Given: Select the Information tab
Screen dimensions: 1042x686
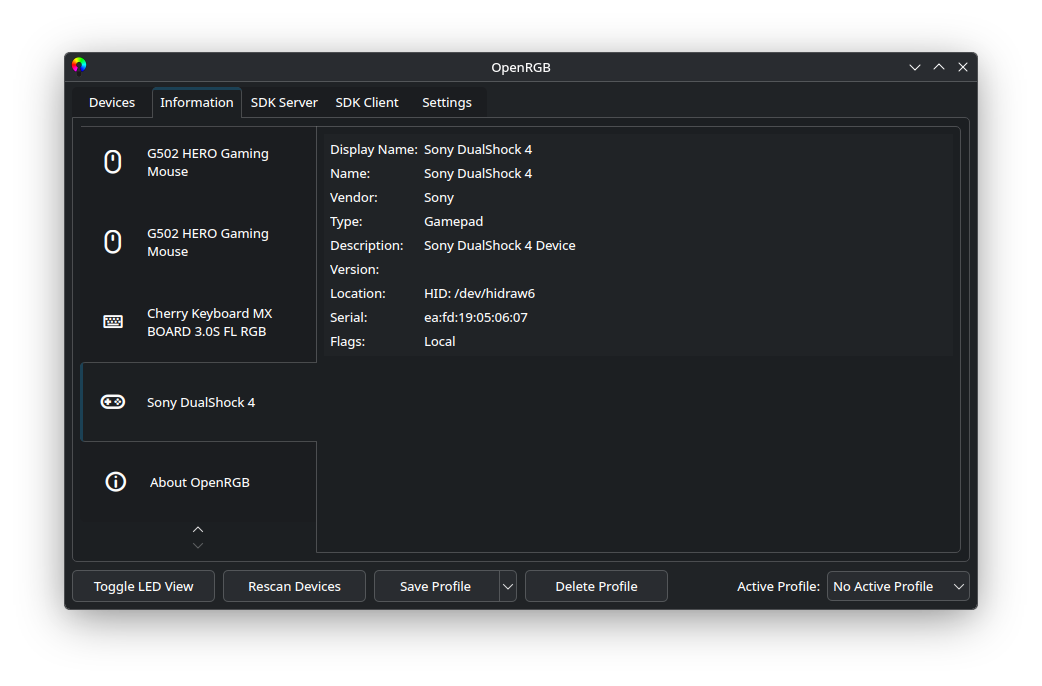Looking at the screenshot, I should [197, 102].
